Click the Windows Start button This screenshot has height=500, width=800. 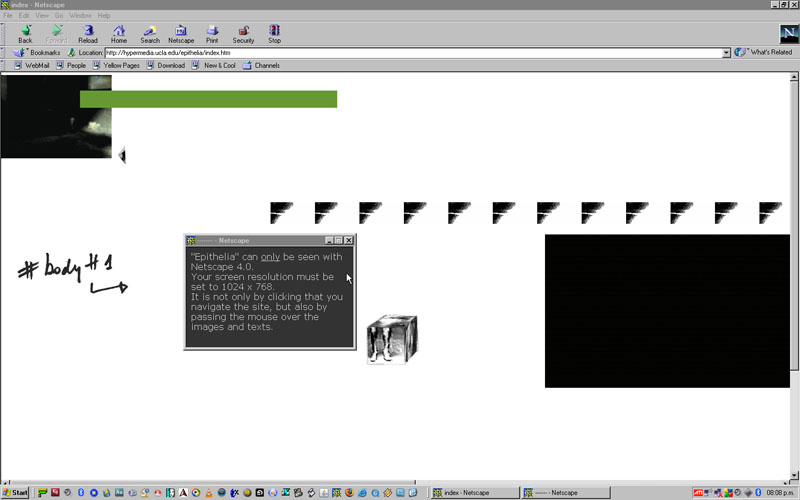[x=16, y=493]
